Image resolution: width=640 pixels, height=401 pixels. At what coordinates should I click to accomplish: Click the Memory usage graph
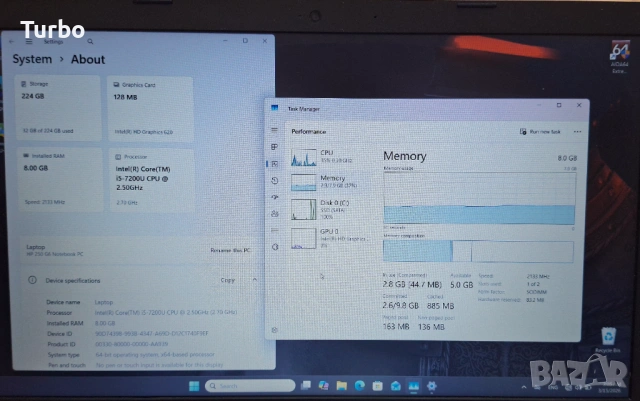click(x=480, y=198)
